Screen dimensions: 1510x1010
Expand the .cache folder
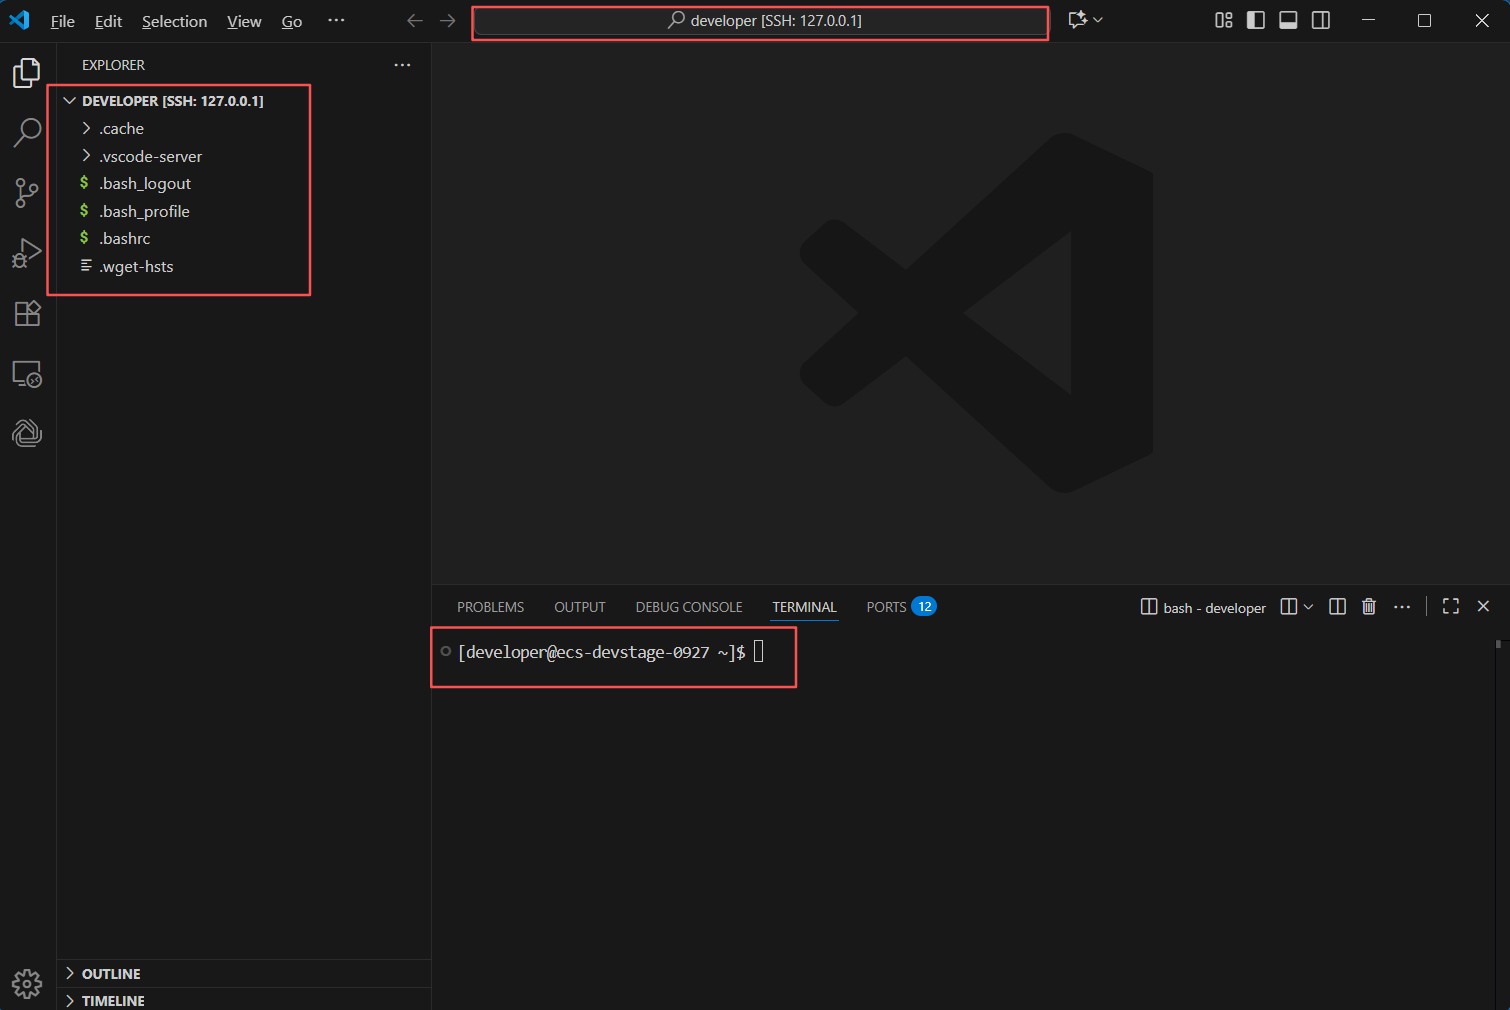pos(121,129)
